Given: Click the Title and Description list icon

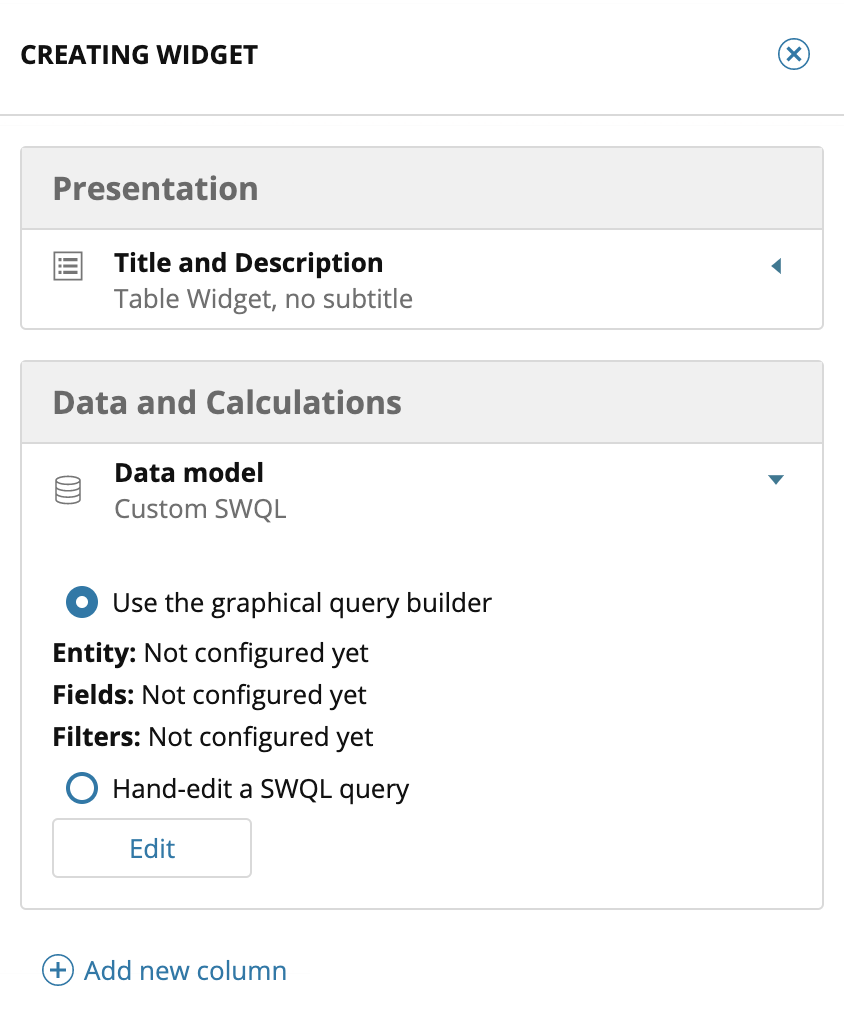Looking at the screenshot, I should (x=68, y=265).
